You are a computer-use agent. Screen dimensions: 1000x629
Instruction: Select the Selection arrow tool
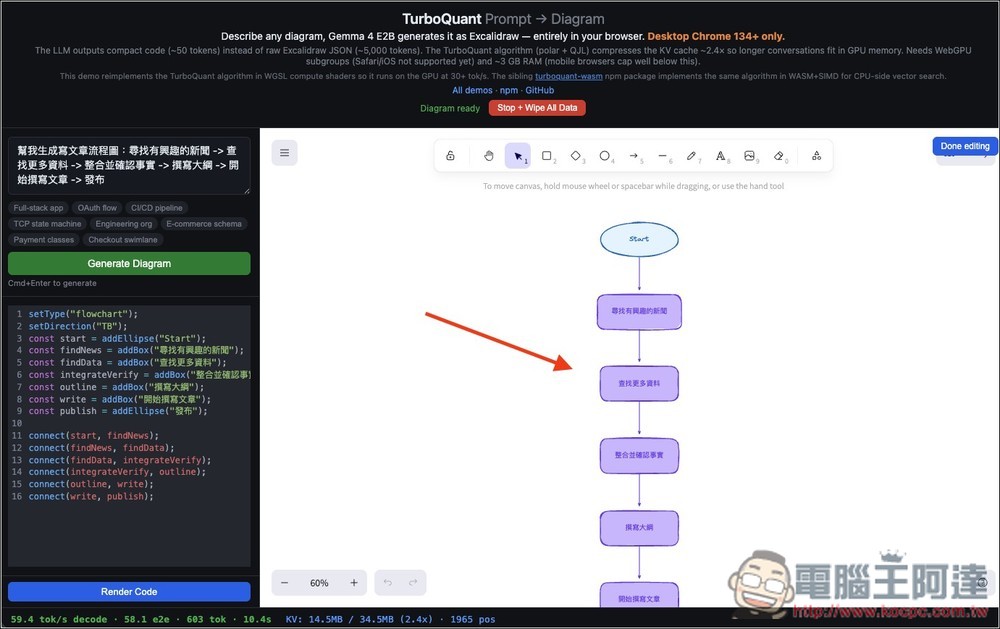coord(518,156)
